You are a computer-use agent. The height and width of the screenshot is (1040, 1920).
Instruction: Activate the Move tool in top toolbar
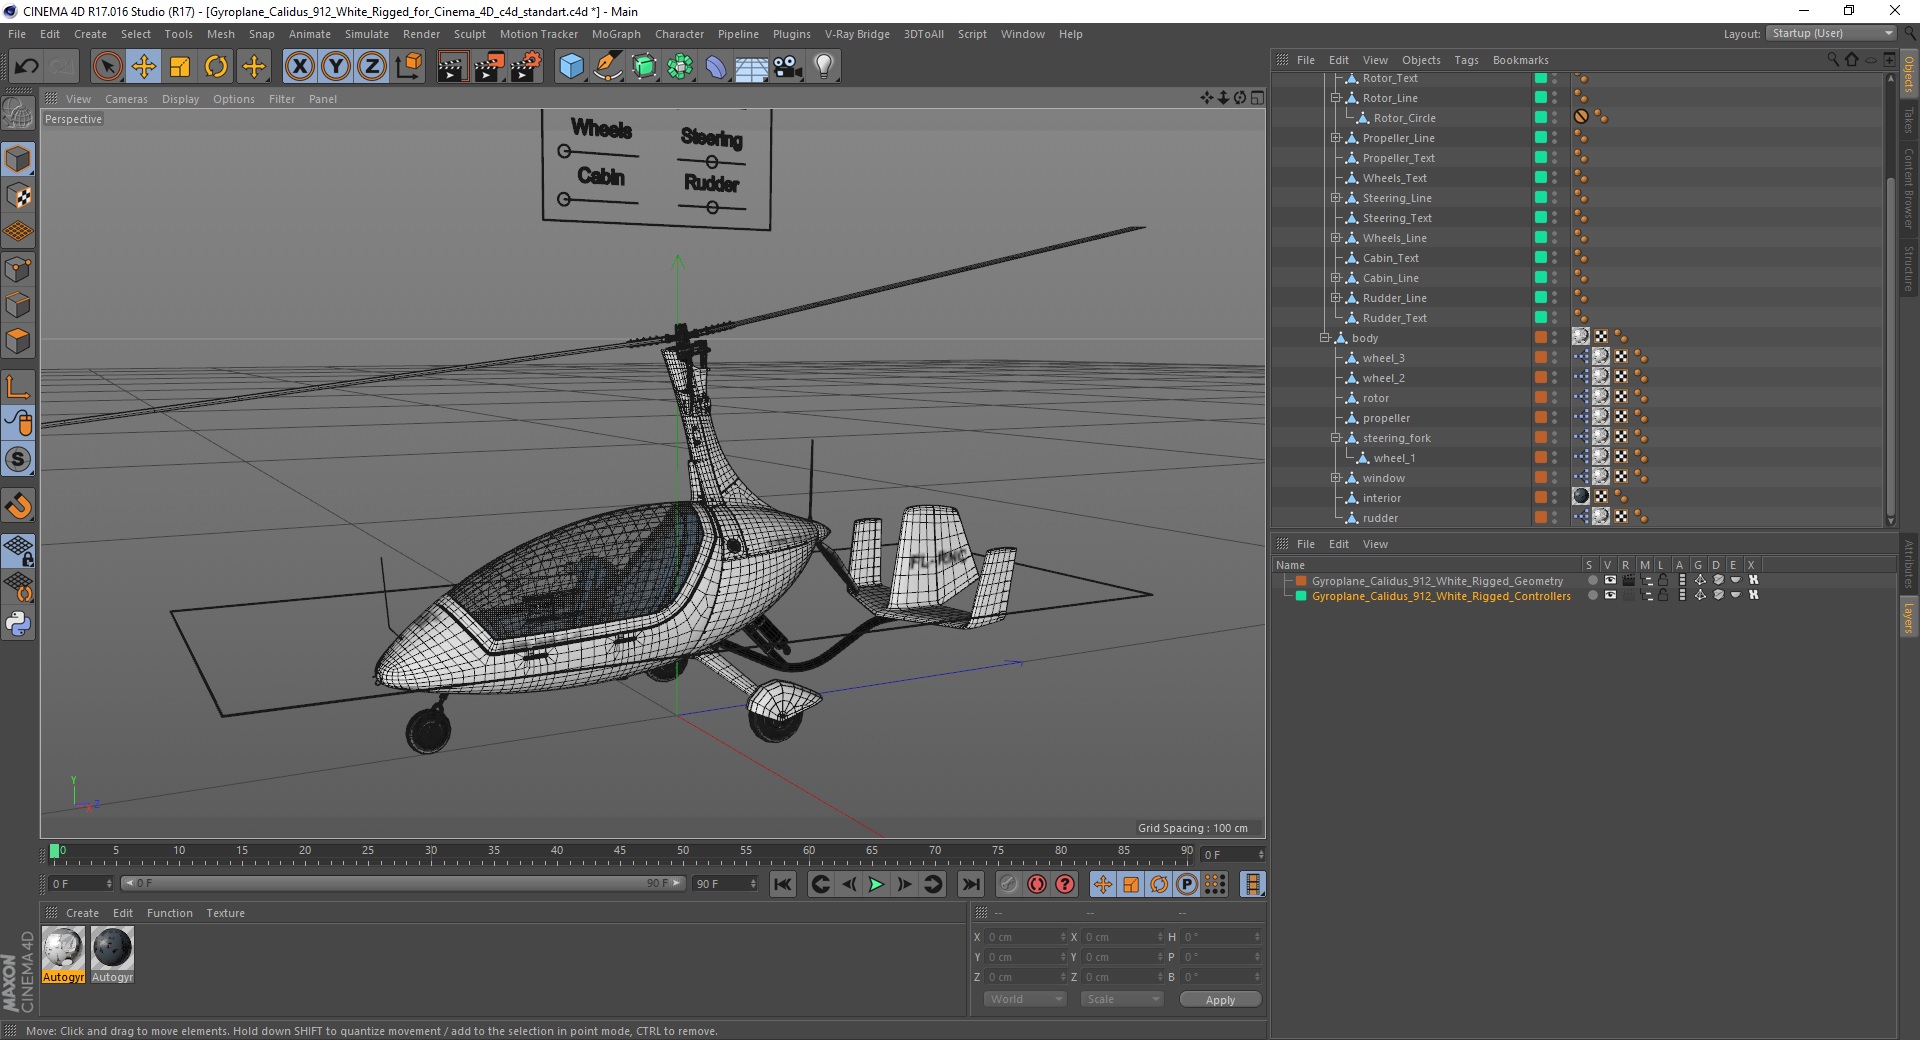tap(143, 67)
